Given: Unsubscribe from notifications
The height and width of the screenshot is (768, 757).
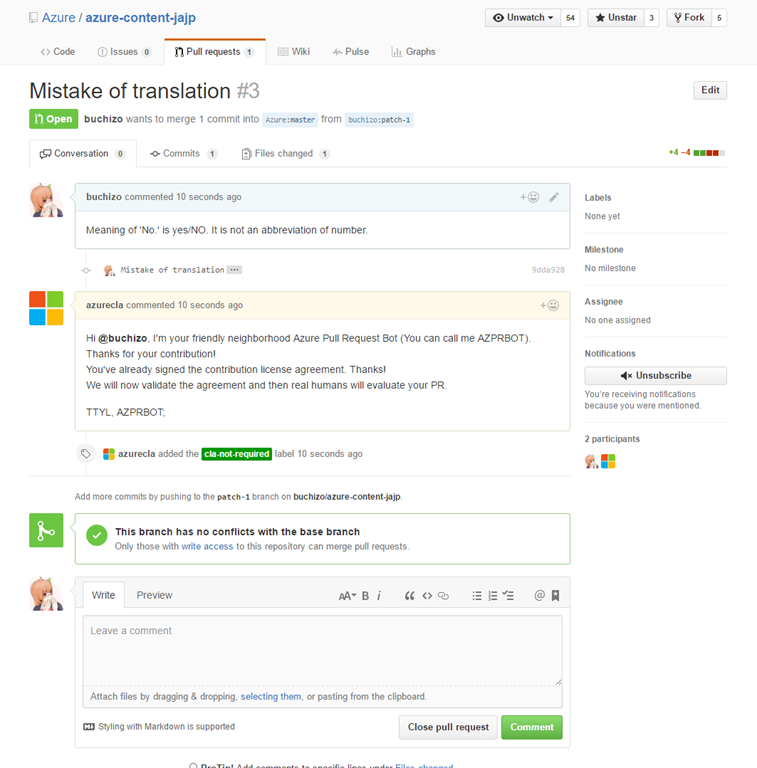Looking at the screenshot, I should click(x=656, y=376).
